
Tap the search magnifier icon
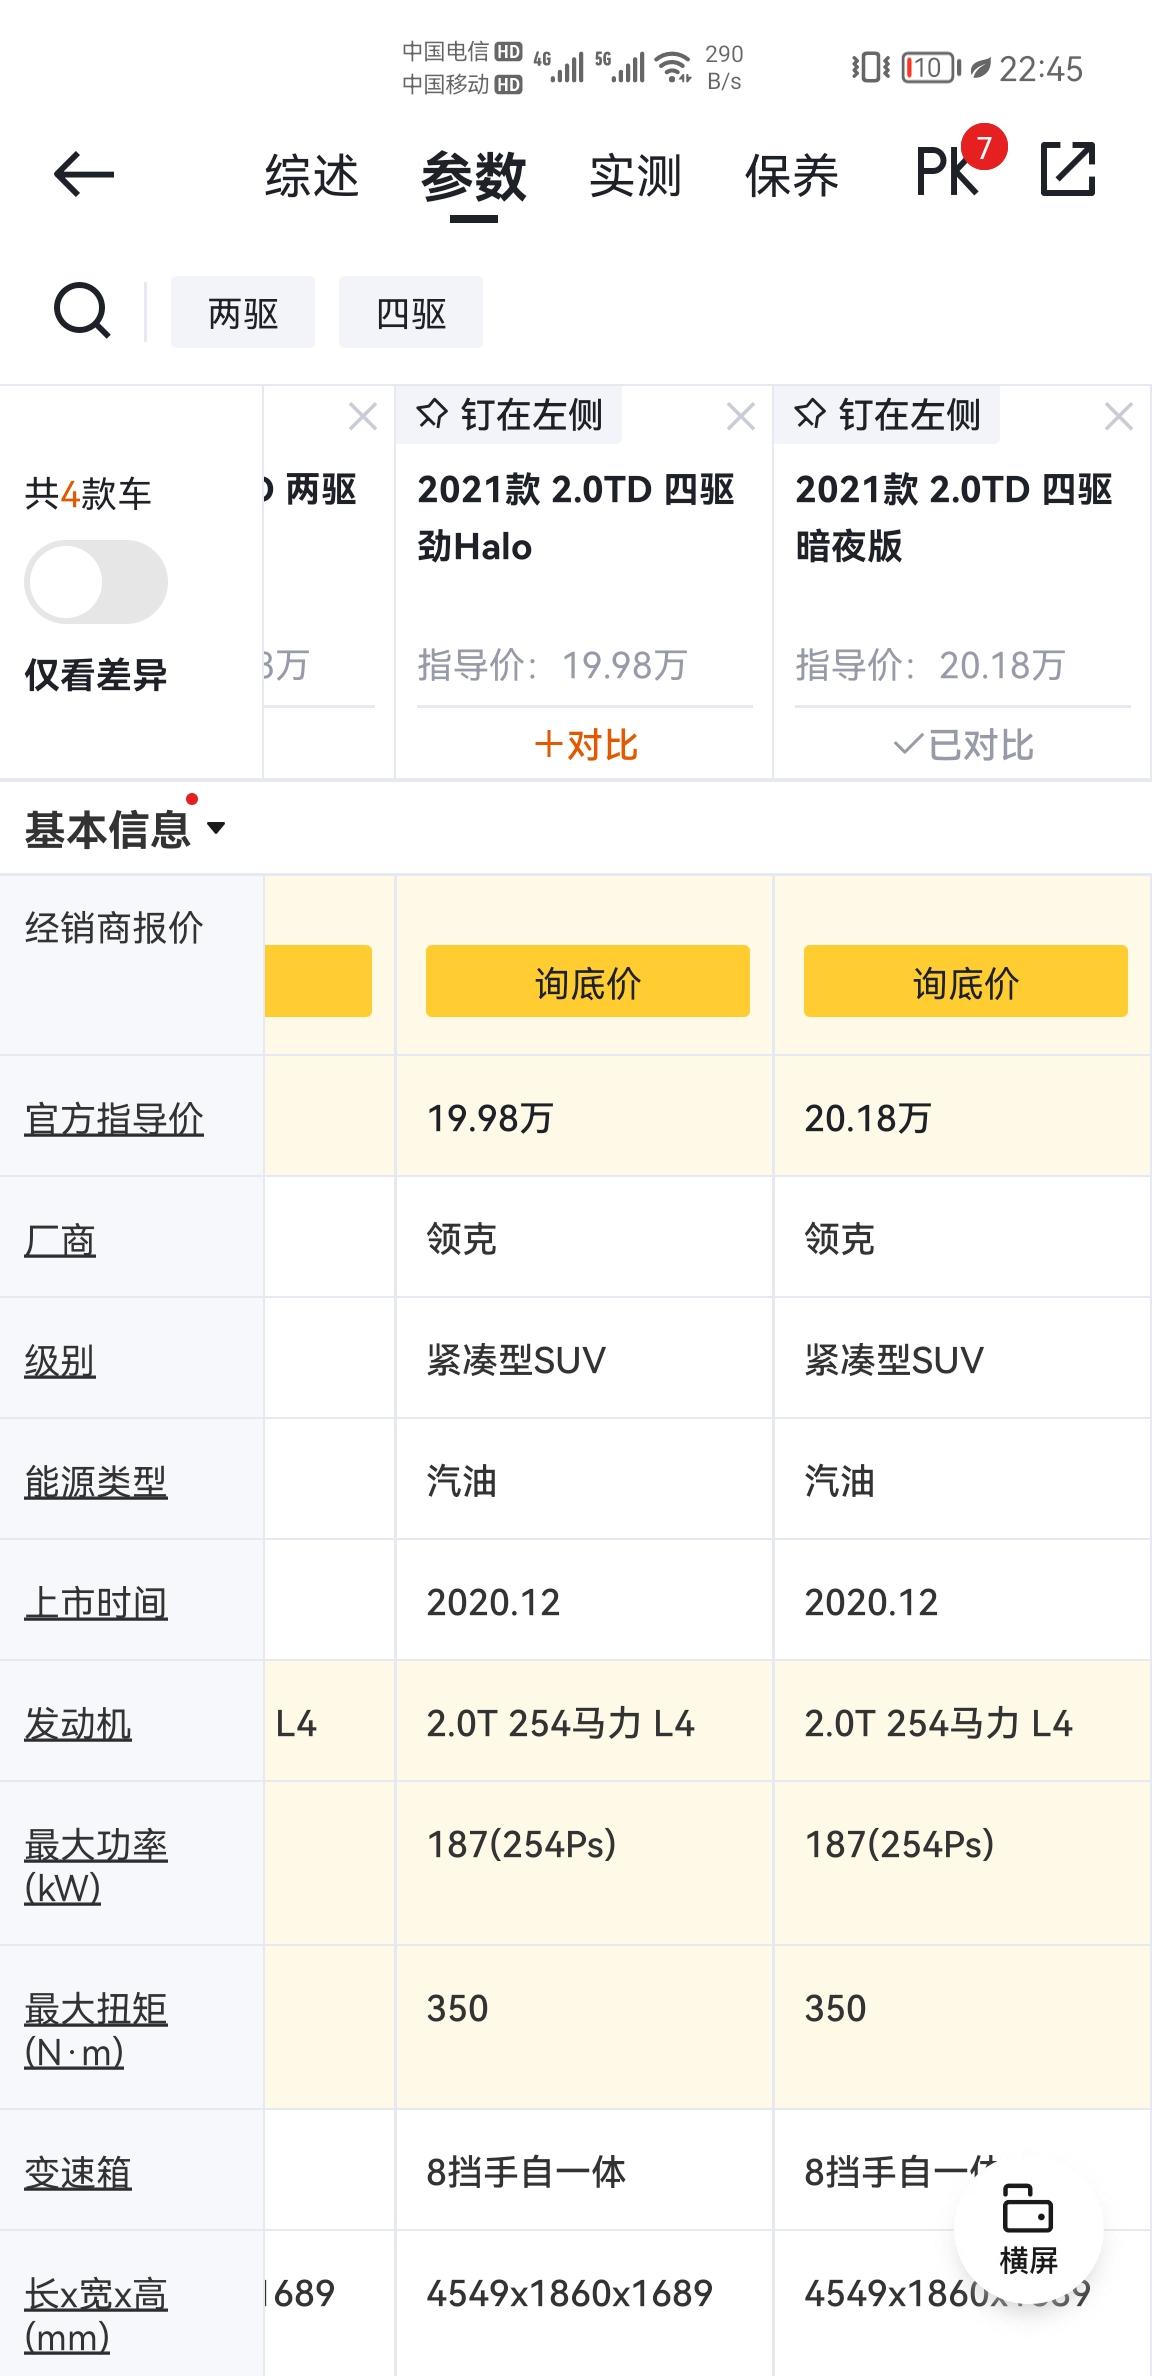pyautogui.click(x=81, y=311)
